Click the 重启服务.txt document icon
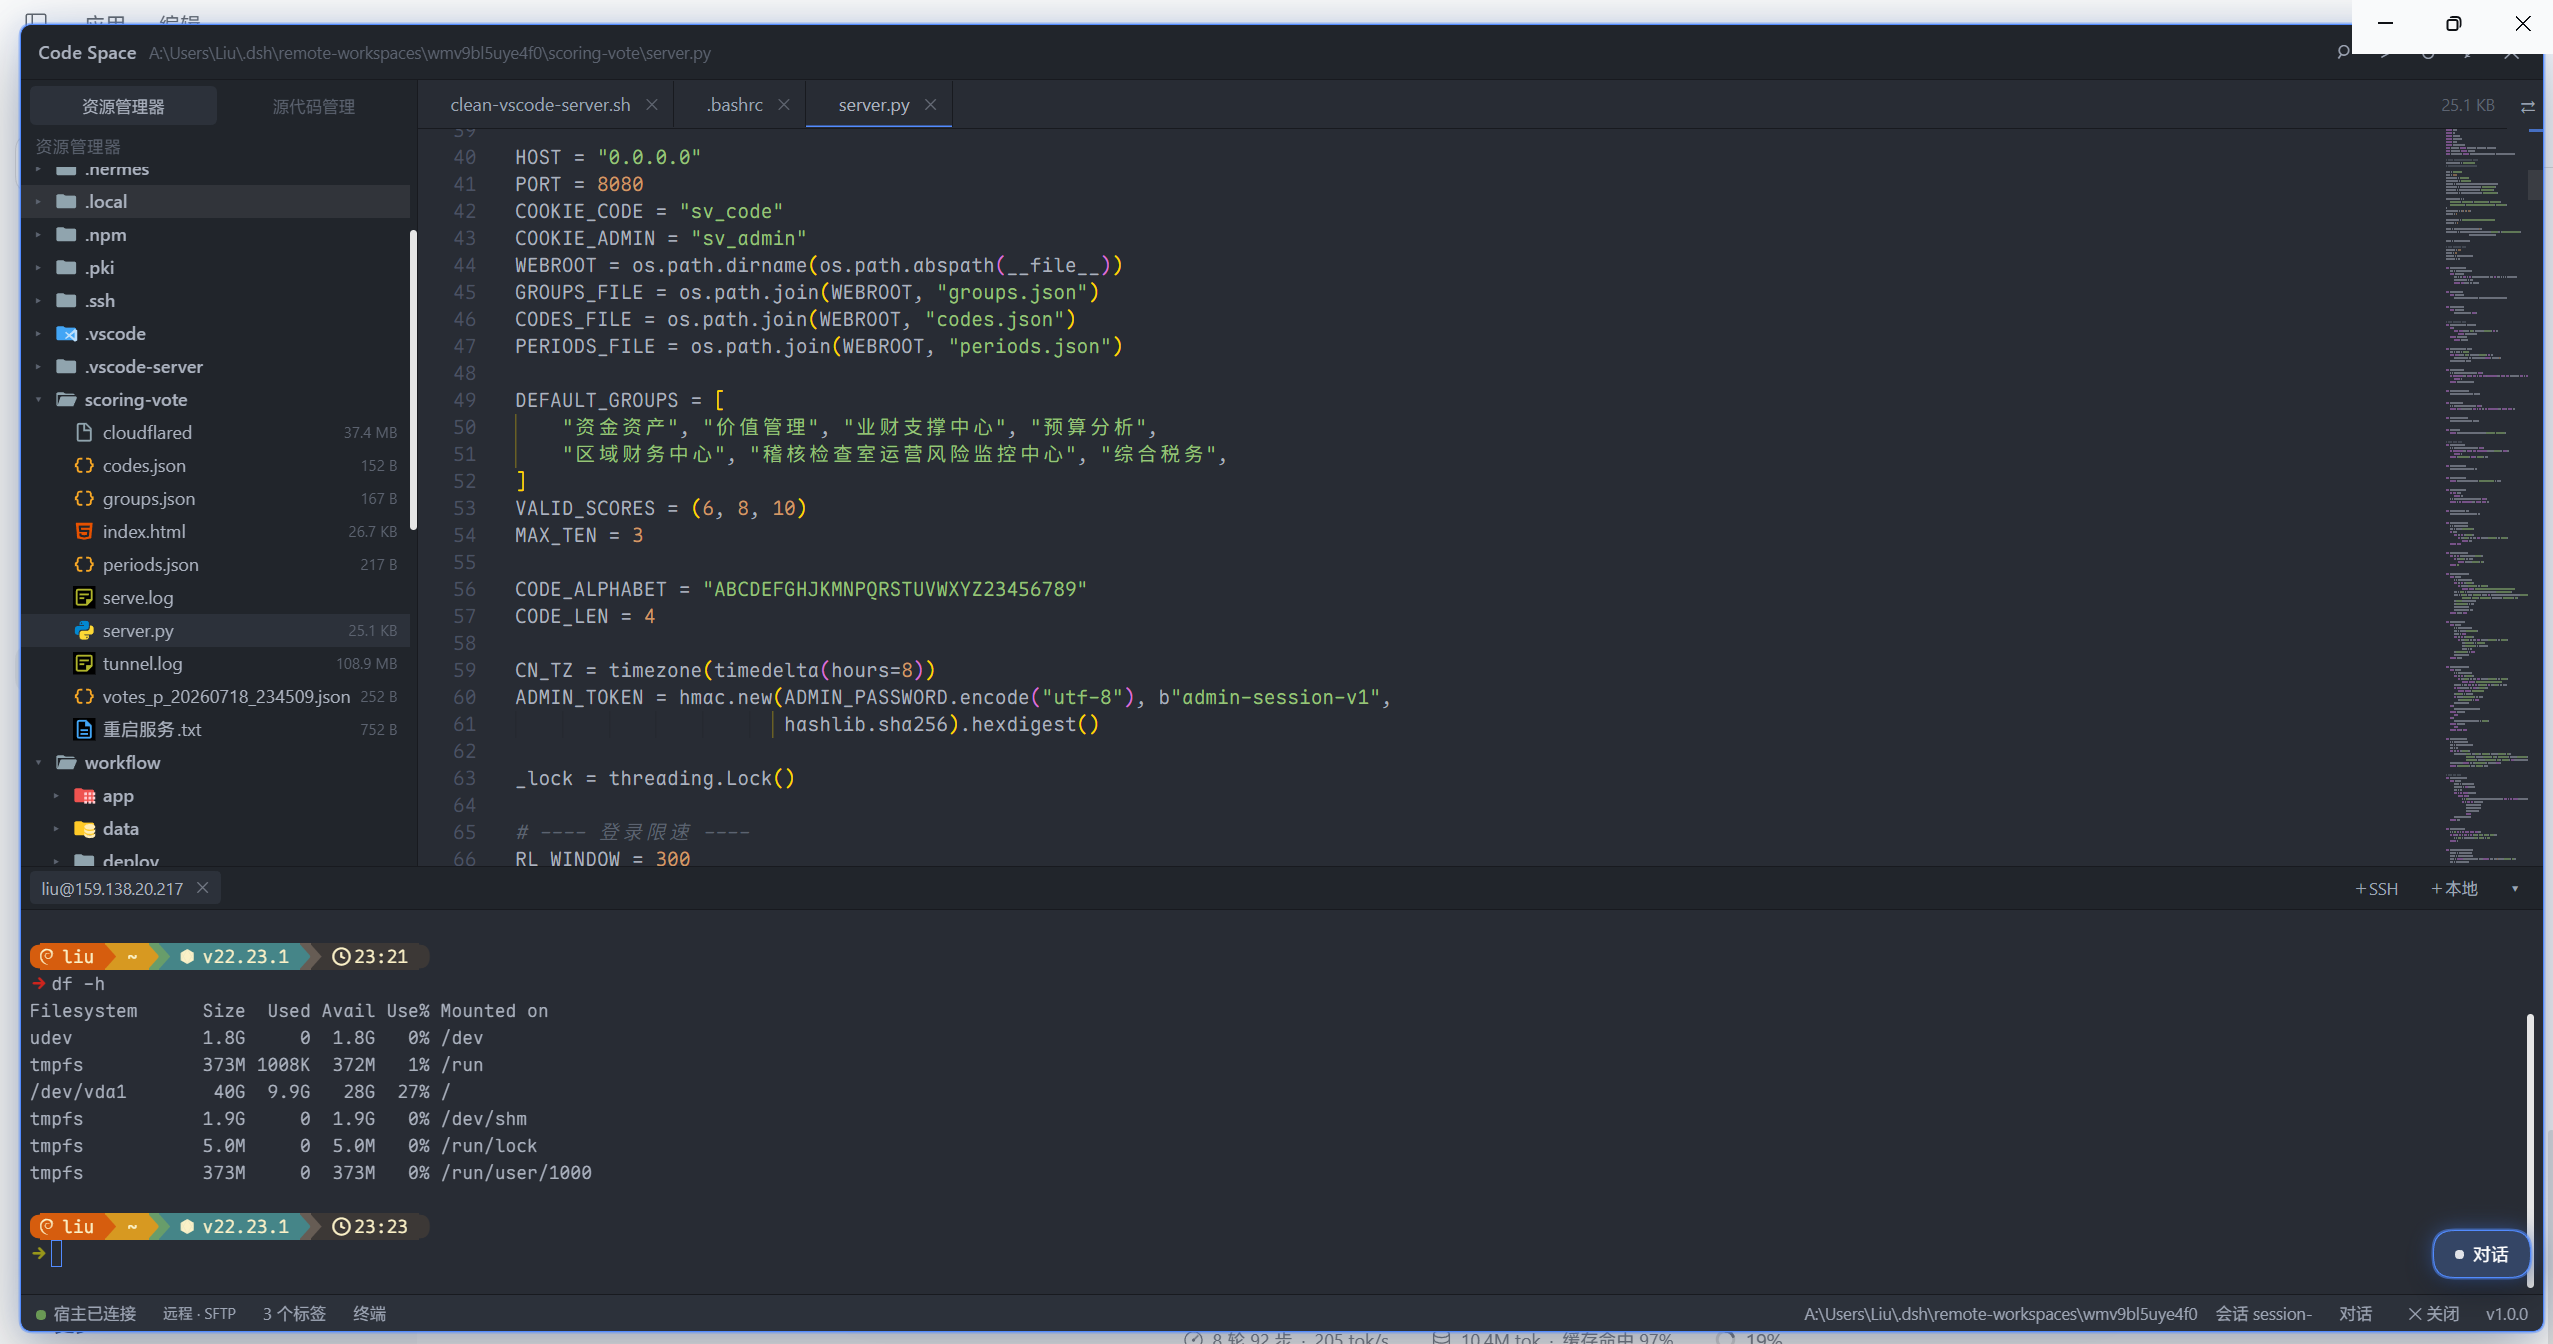Viewport: 2553px width, 1344px height. coord(85,730)
